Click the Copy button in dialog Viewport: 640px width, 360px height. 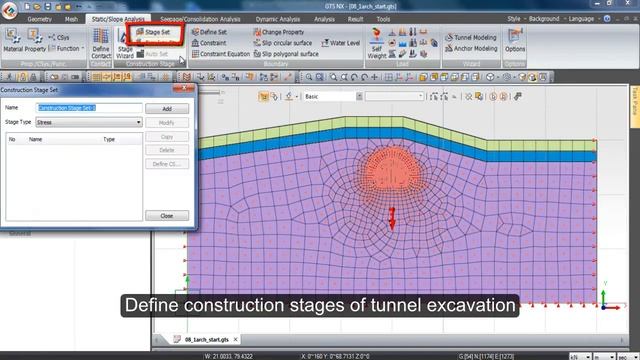click(x=167, y=137)
